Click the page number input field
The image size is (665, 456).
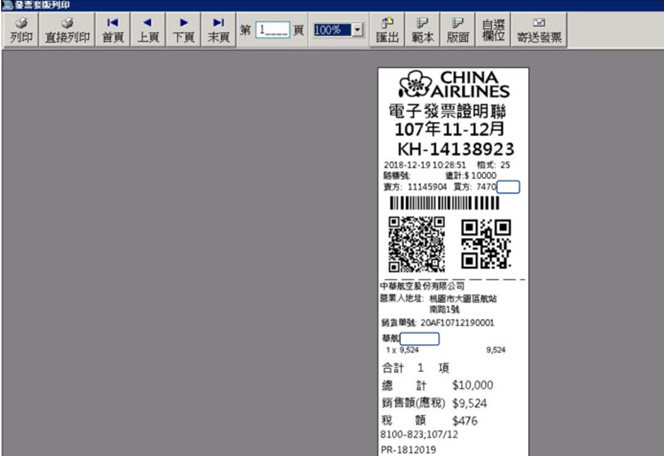tap(272, 31)
